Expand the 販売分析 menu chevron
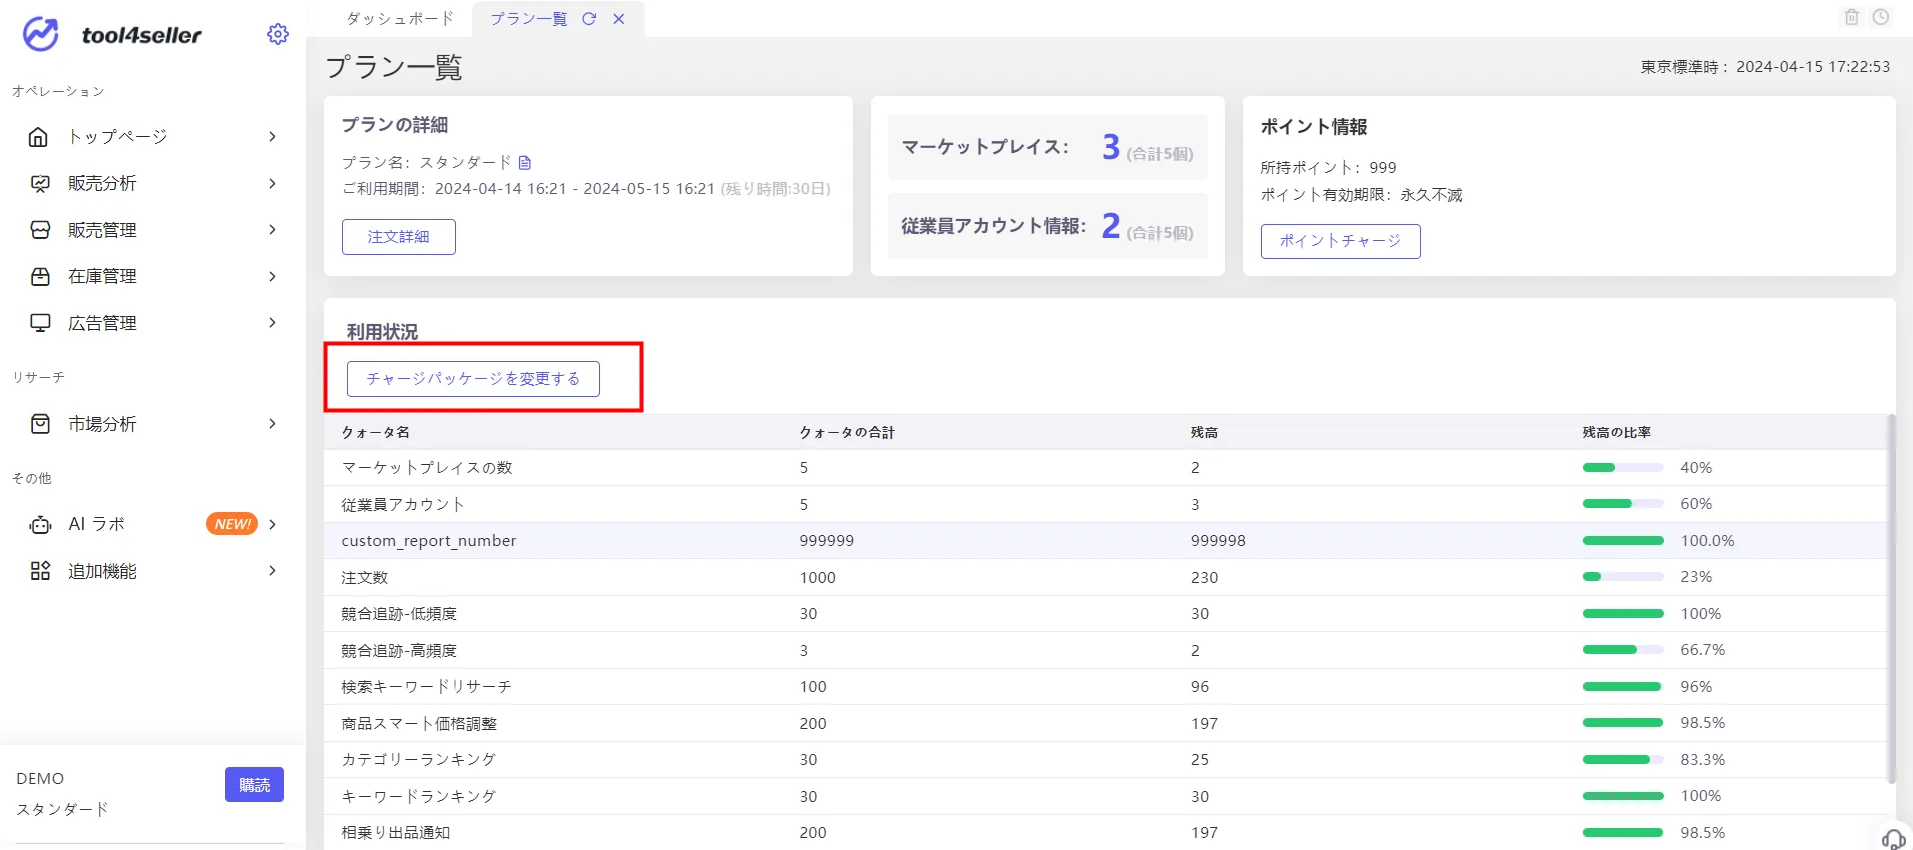 (x=272, y=184)
